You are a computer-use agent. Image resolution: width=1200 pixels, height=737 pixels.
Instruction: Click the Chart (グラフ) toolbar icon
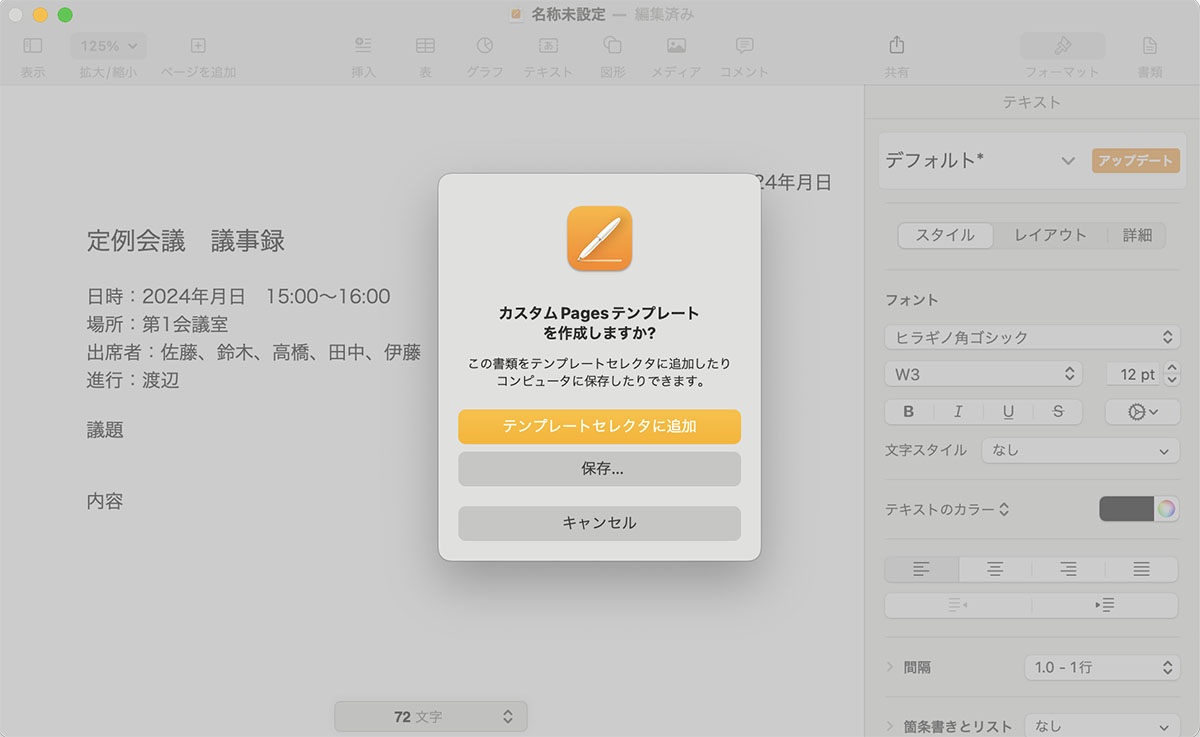coord(485,46)
